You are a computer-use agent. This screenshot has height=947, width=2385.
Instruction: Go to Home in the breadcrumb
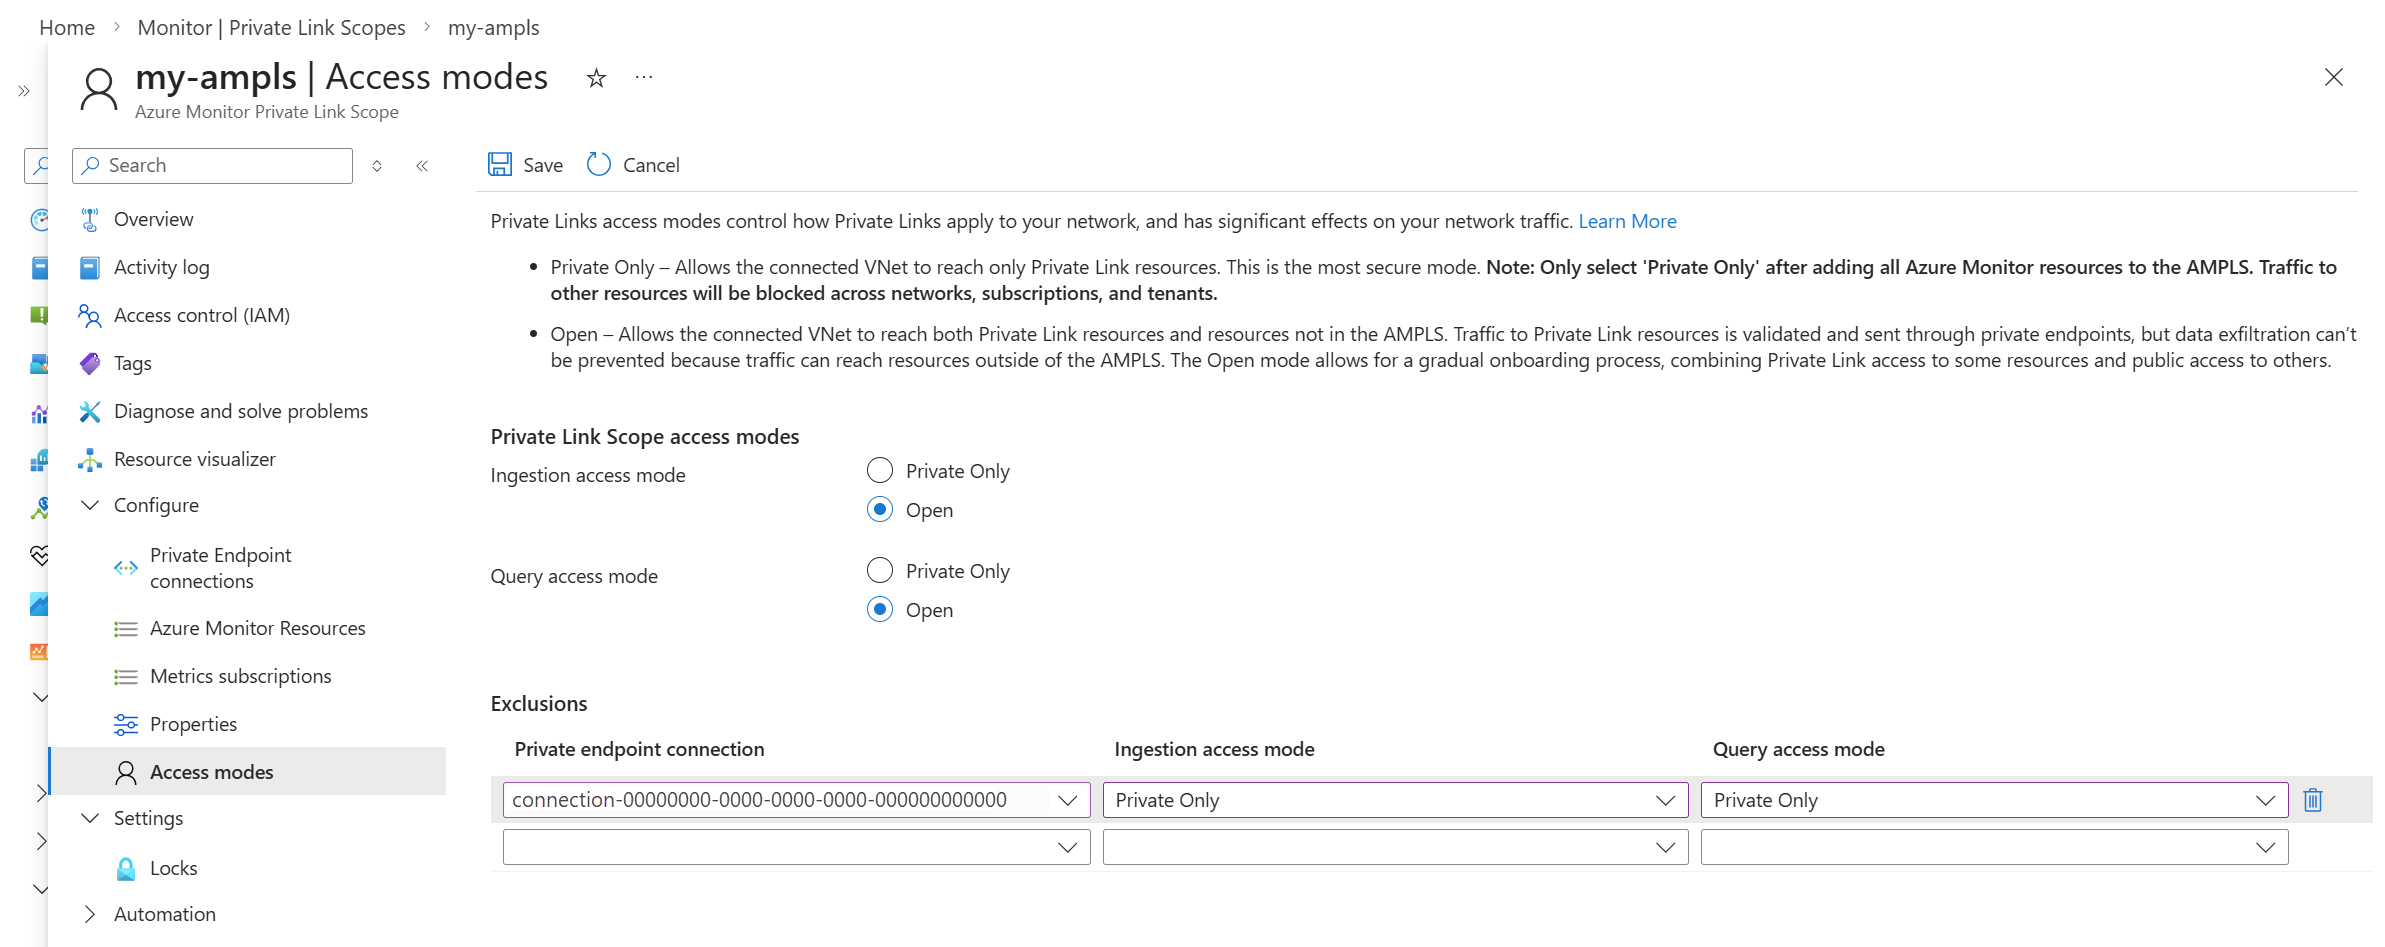(x=67, y=28)
